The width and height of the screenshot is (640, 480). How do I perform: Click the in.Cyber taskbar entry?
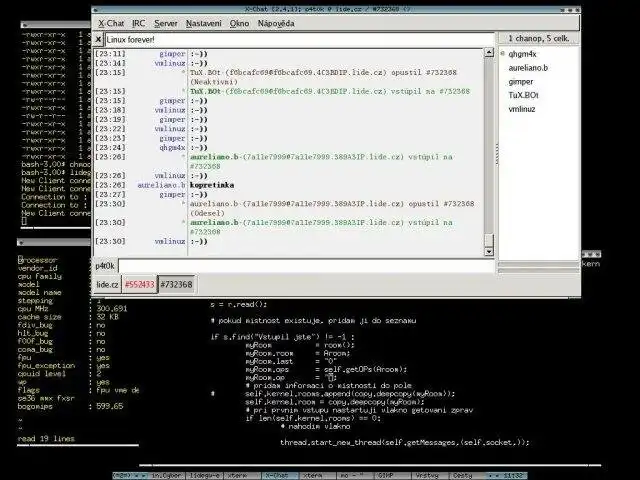tap(166, 476)
